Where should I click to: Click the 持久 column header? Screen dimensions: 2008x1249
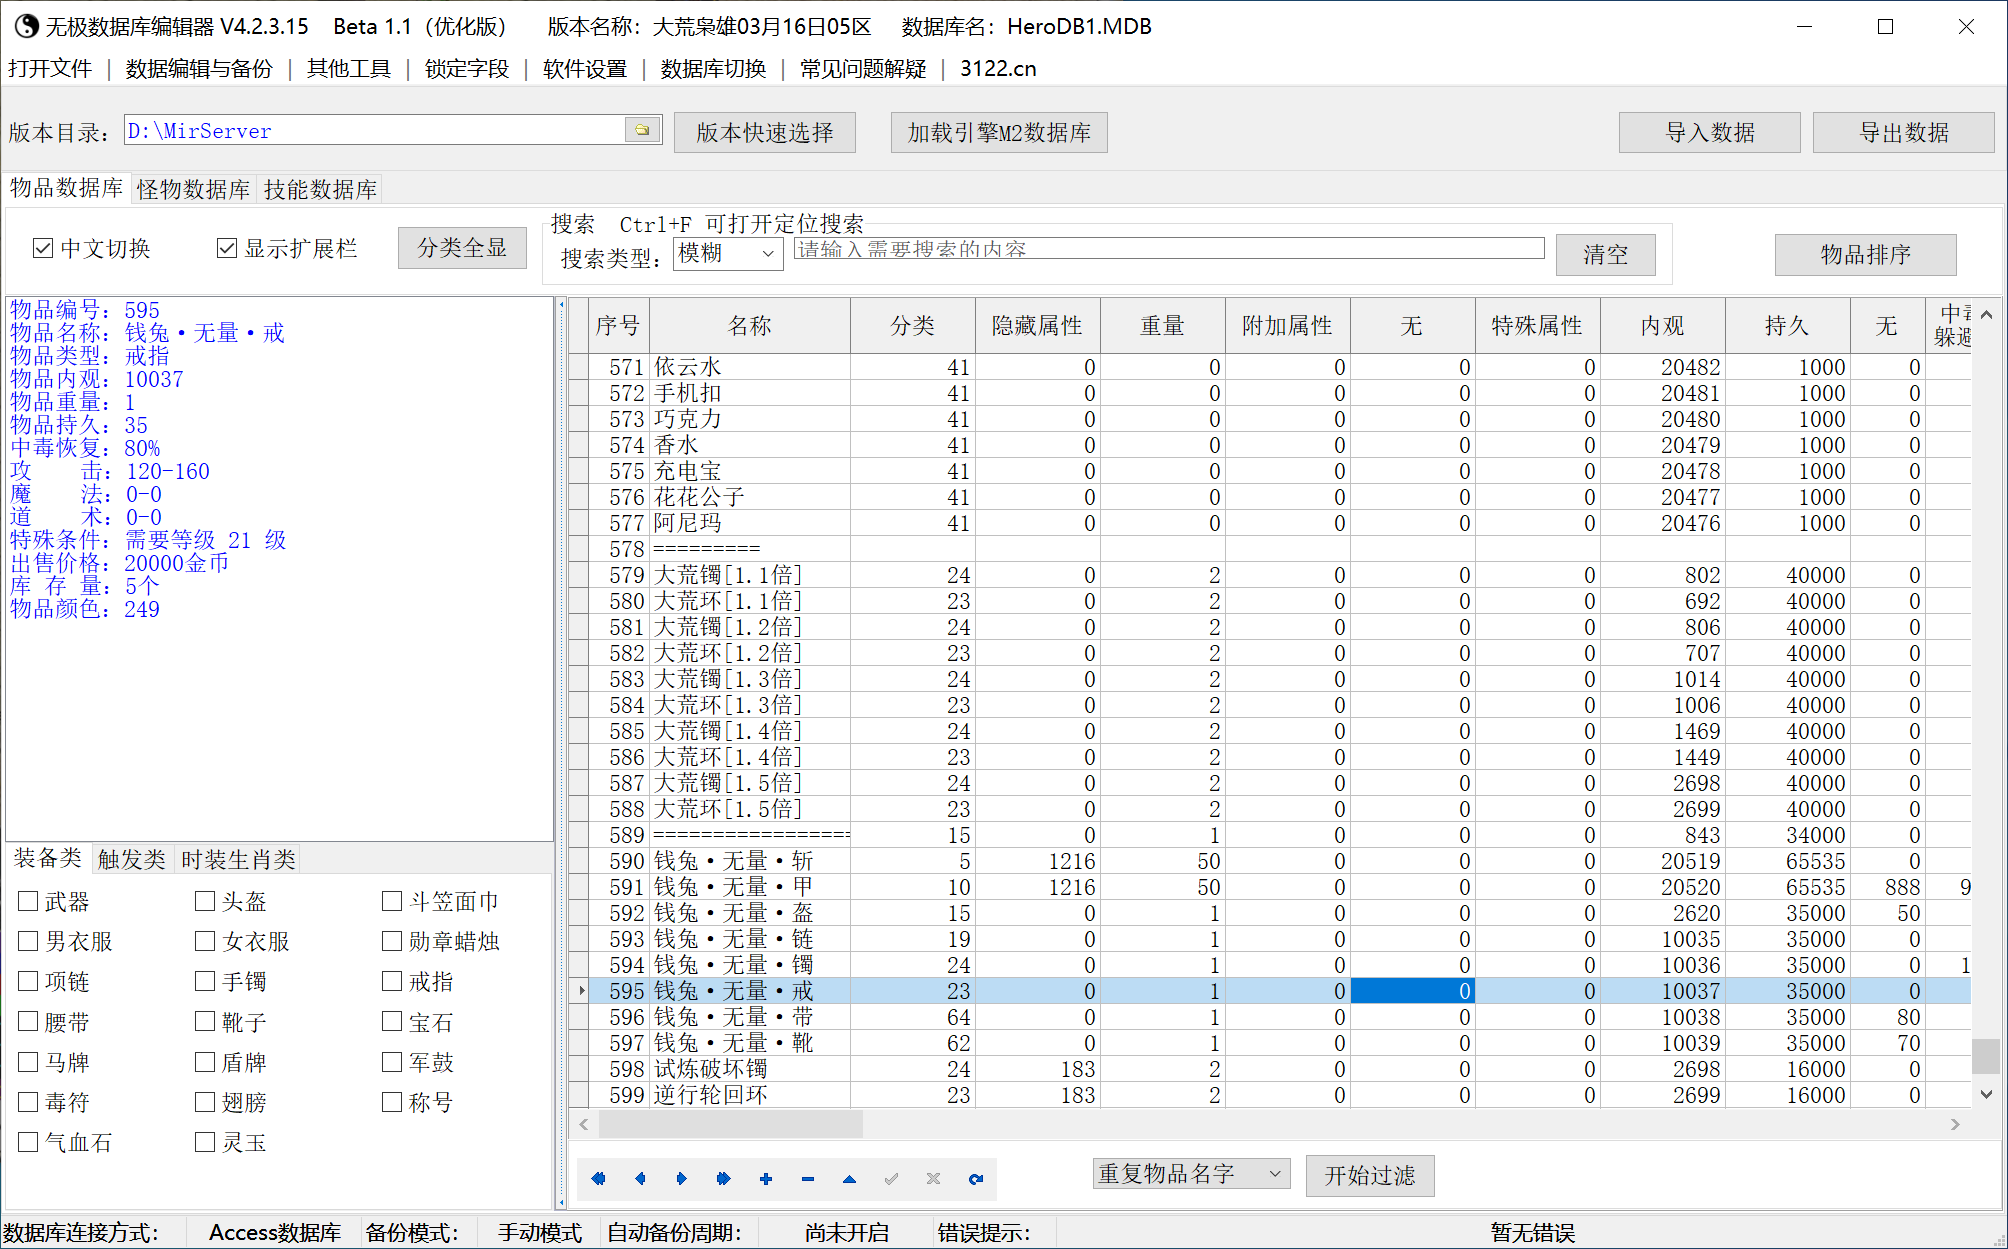click(1787, 325)
